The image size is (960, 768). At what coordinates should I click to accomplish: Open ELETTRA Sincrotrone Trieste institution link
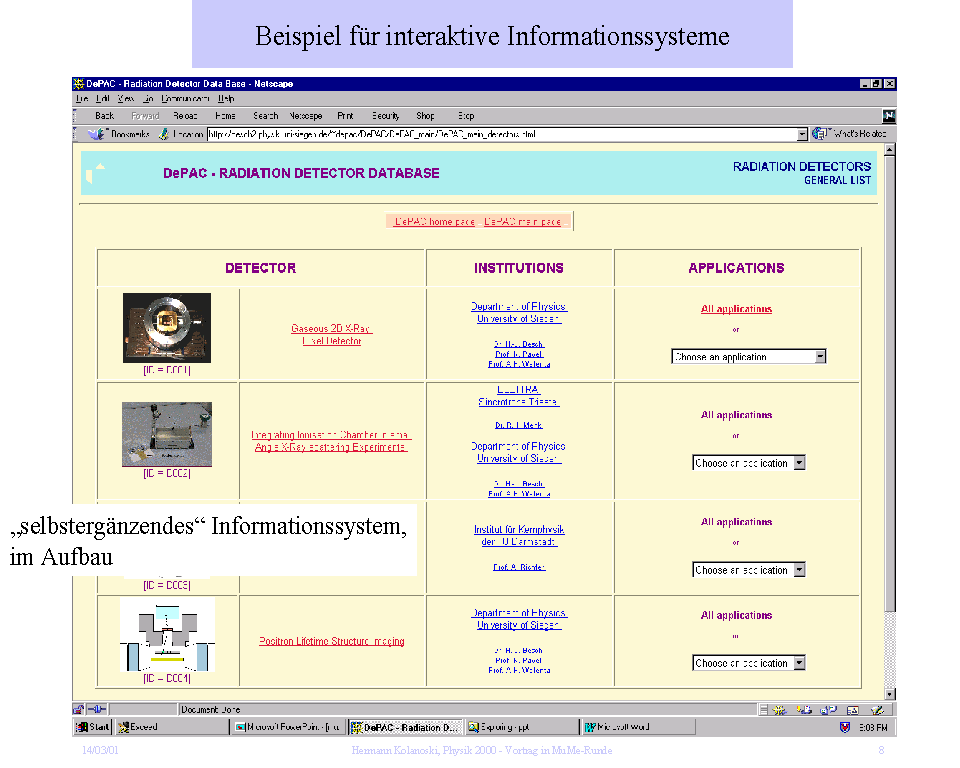point(519,396)
